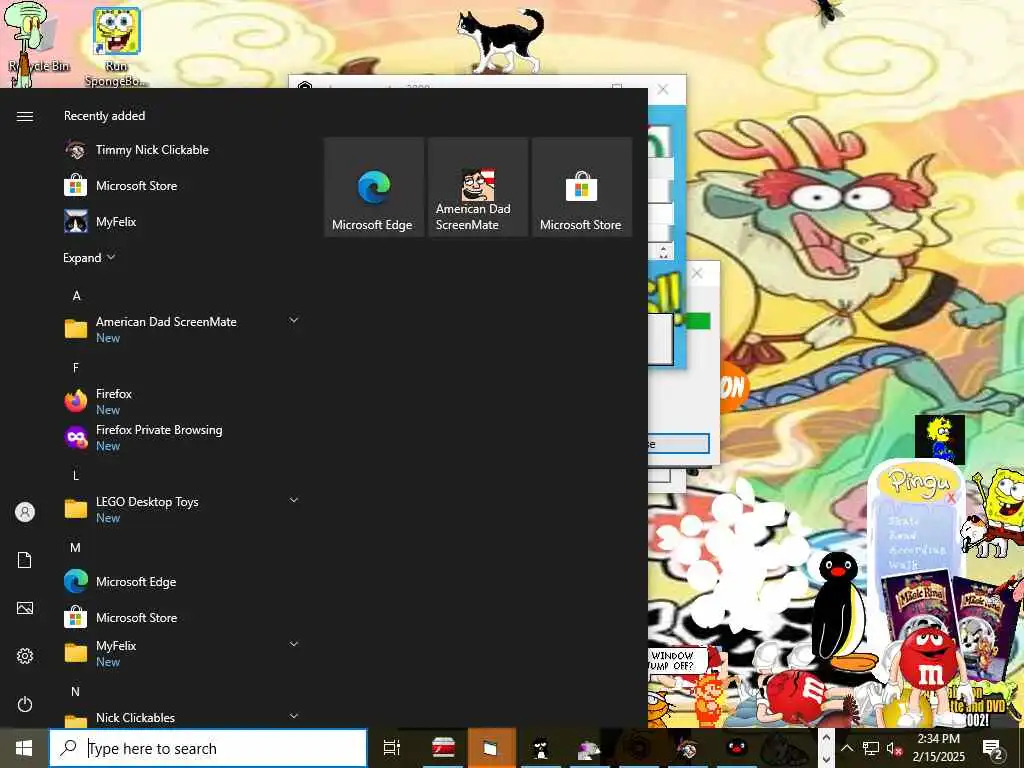The height and width of the screenshot is (768, 1024).
Task: Expand the LEGO Desktop Toys folder chevron
Action: coord(294,500)
